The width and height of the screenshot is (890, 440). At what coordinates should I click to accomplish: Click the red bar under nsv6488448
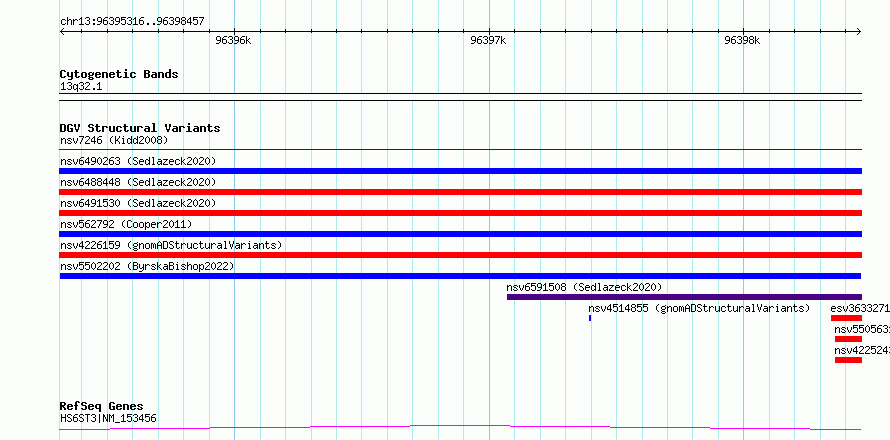pos(461,192)
